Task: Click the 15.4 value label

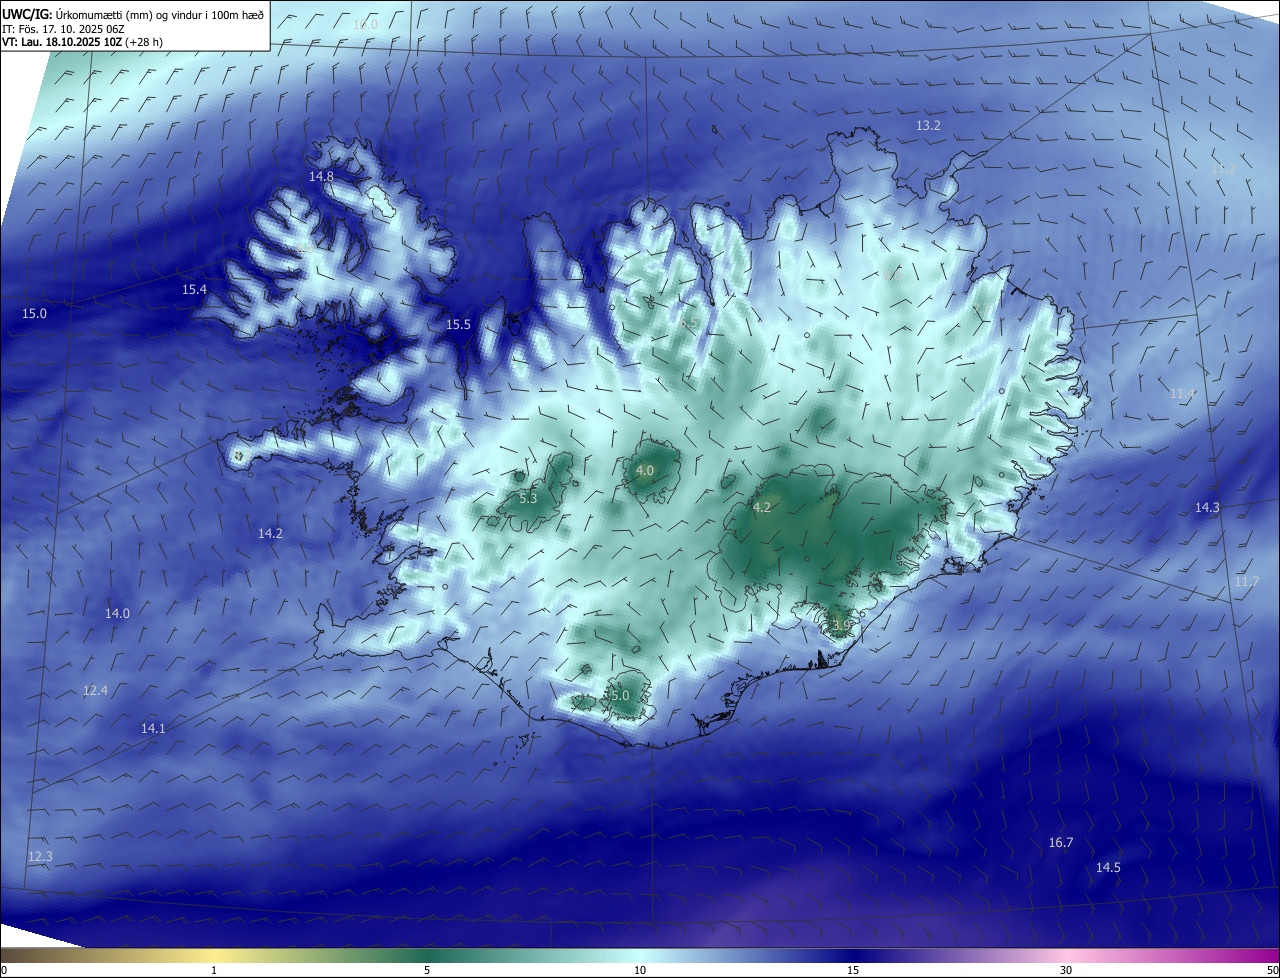Action: pos(194,290)
